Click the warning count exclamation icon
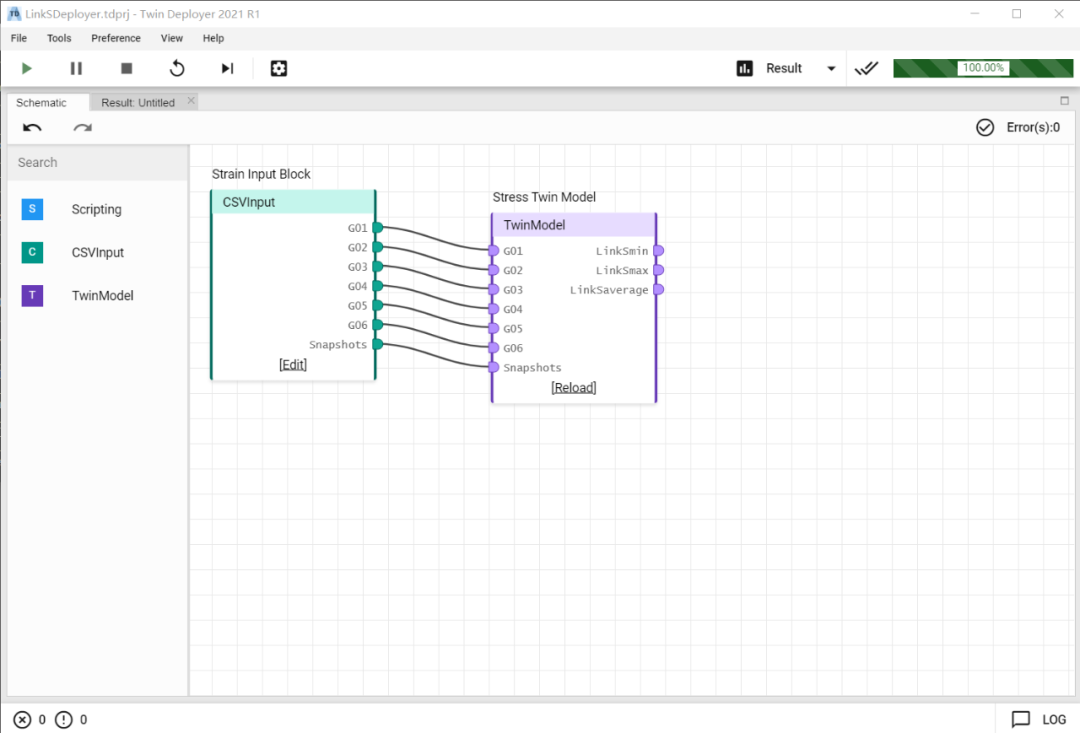The width and height of the screenshot is (1080, 733). point(63,720)
